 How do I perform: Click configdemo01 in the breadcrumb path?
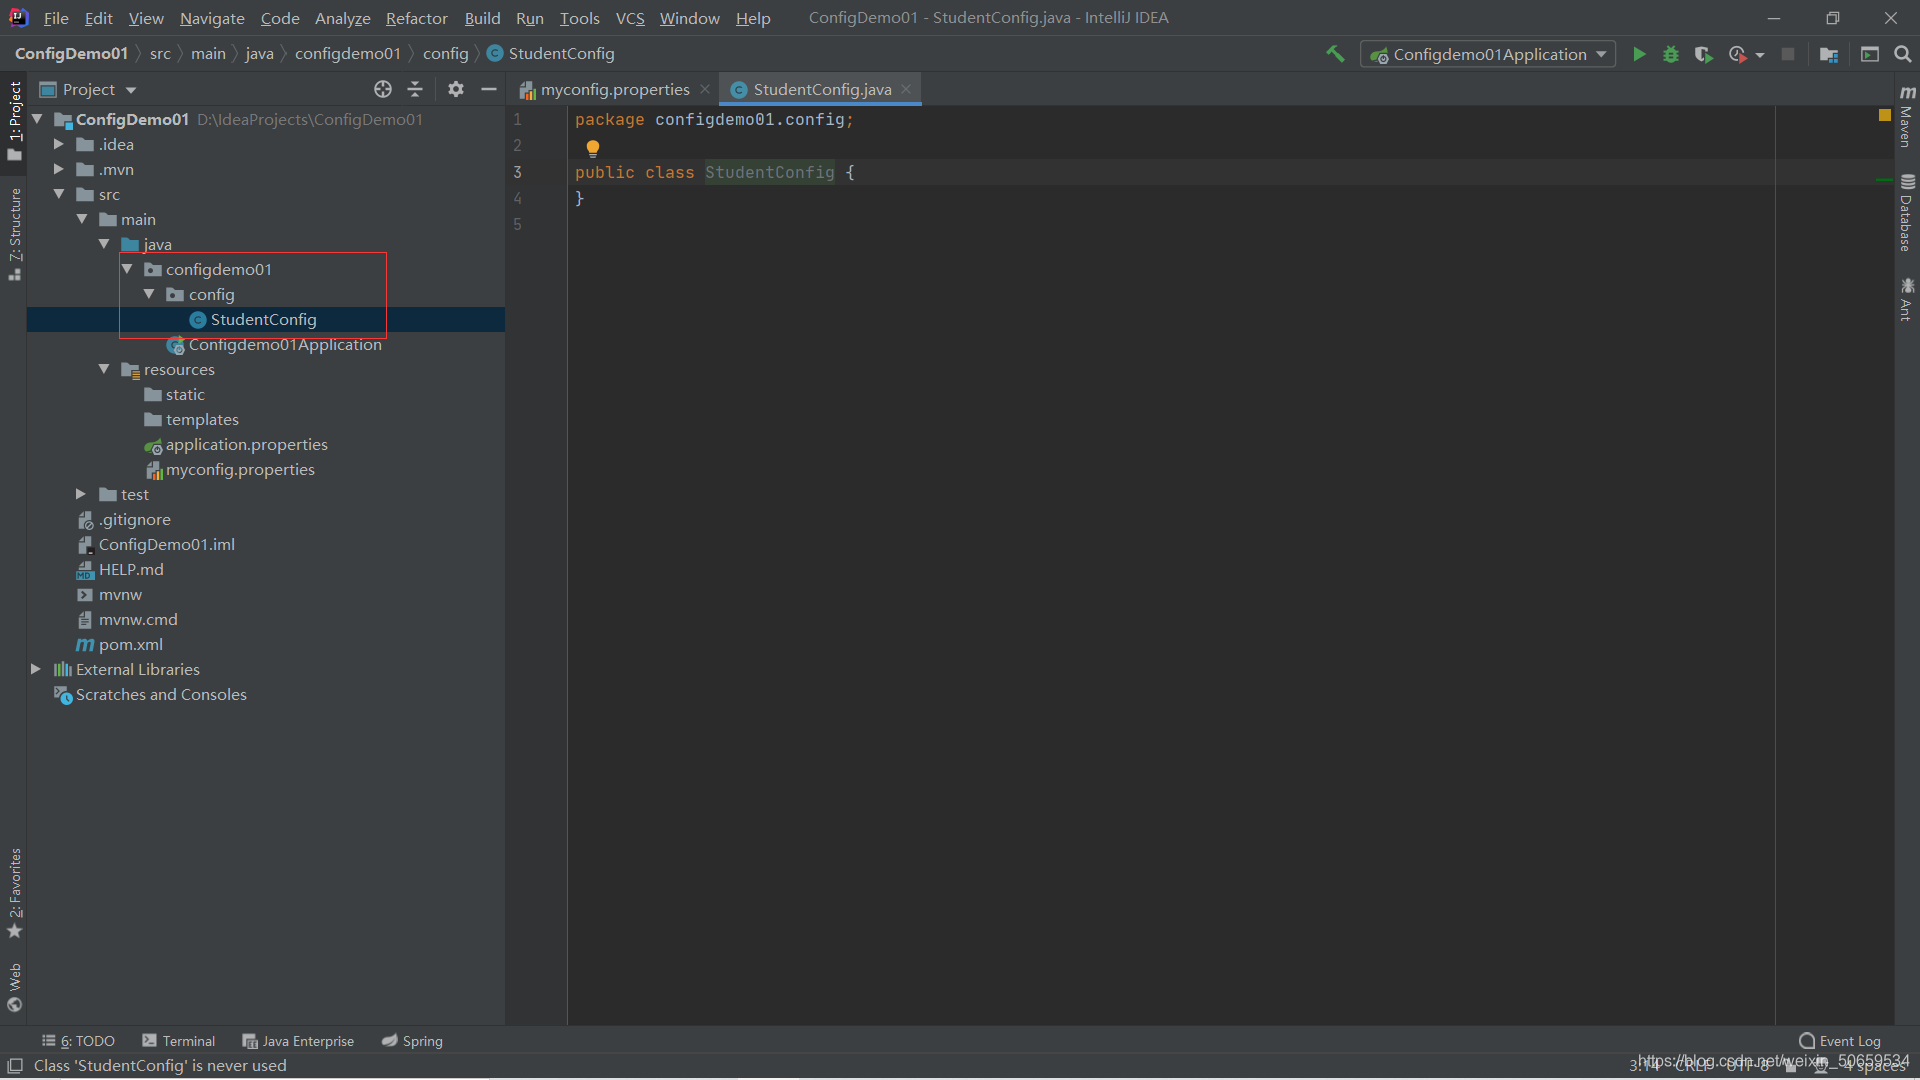[348, 53]
